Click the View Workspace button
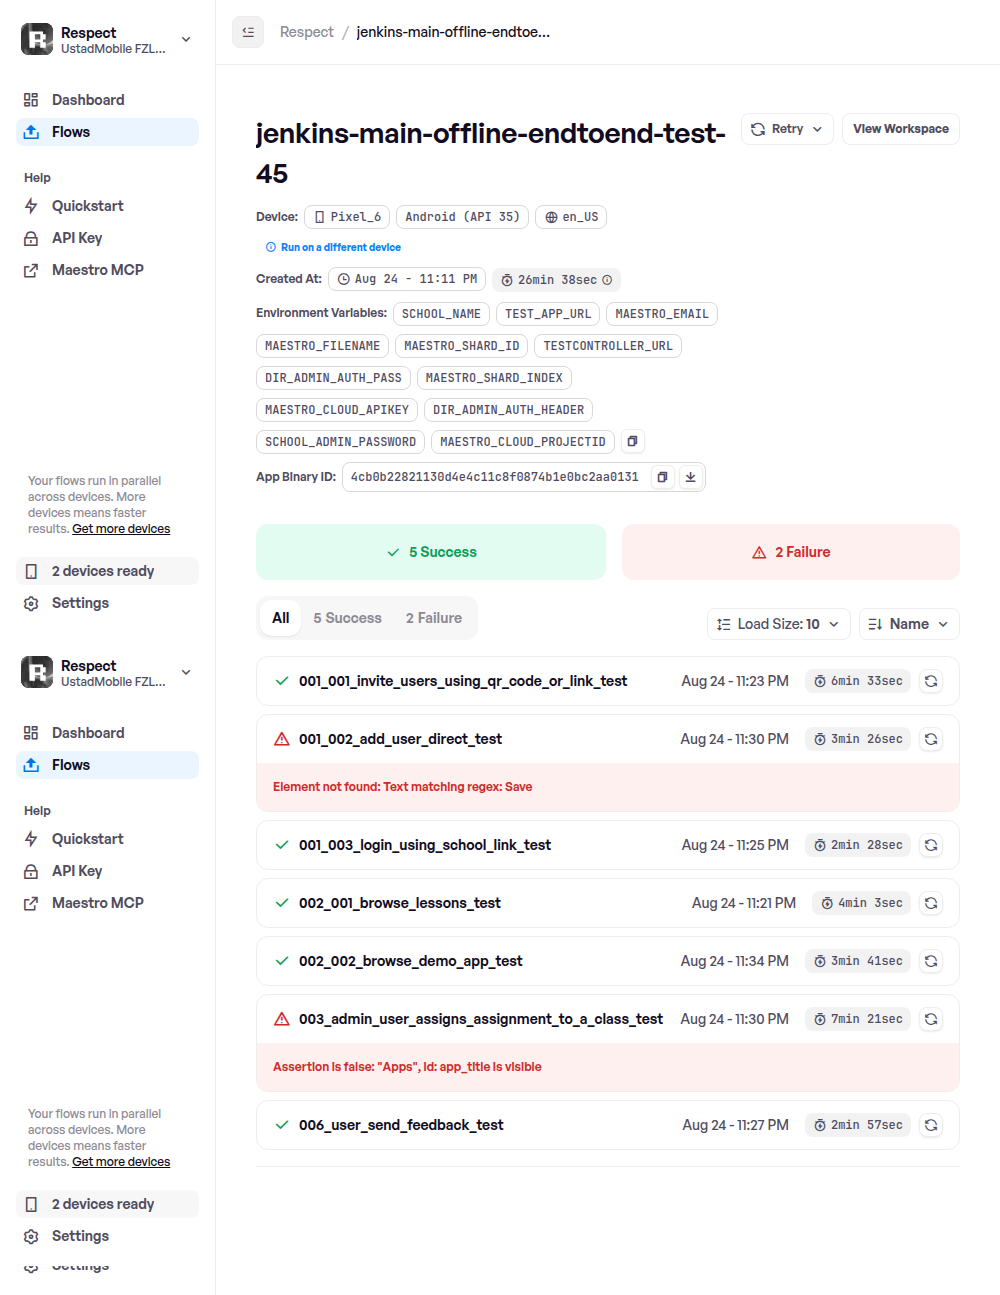Image resolution: width=1000 pixels, height=1295 pixels. coord(901,129)
